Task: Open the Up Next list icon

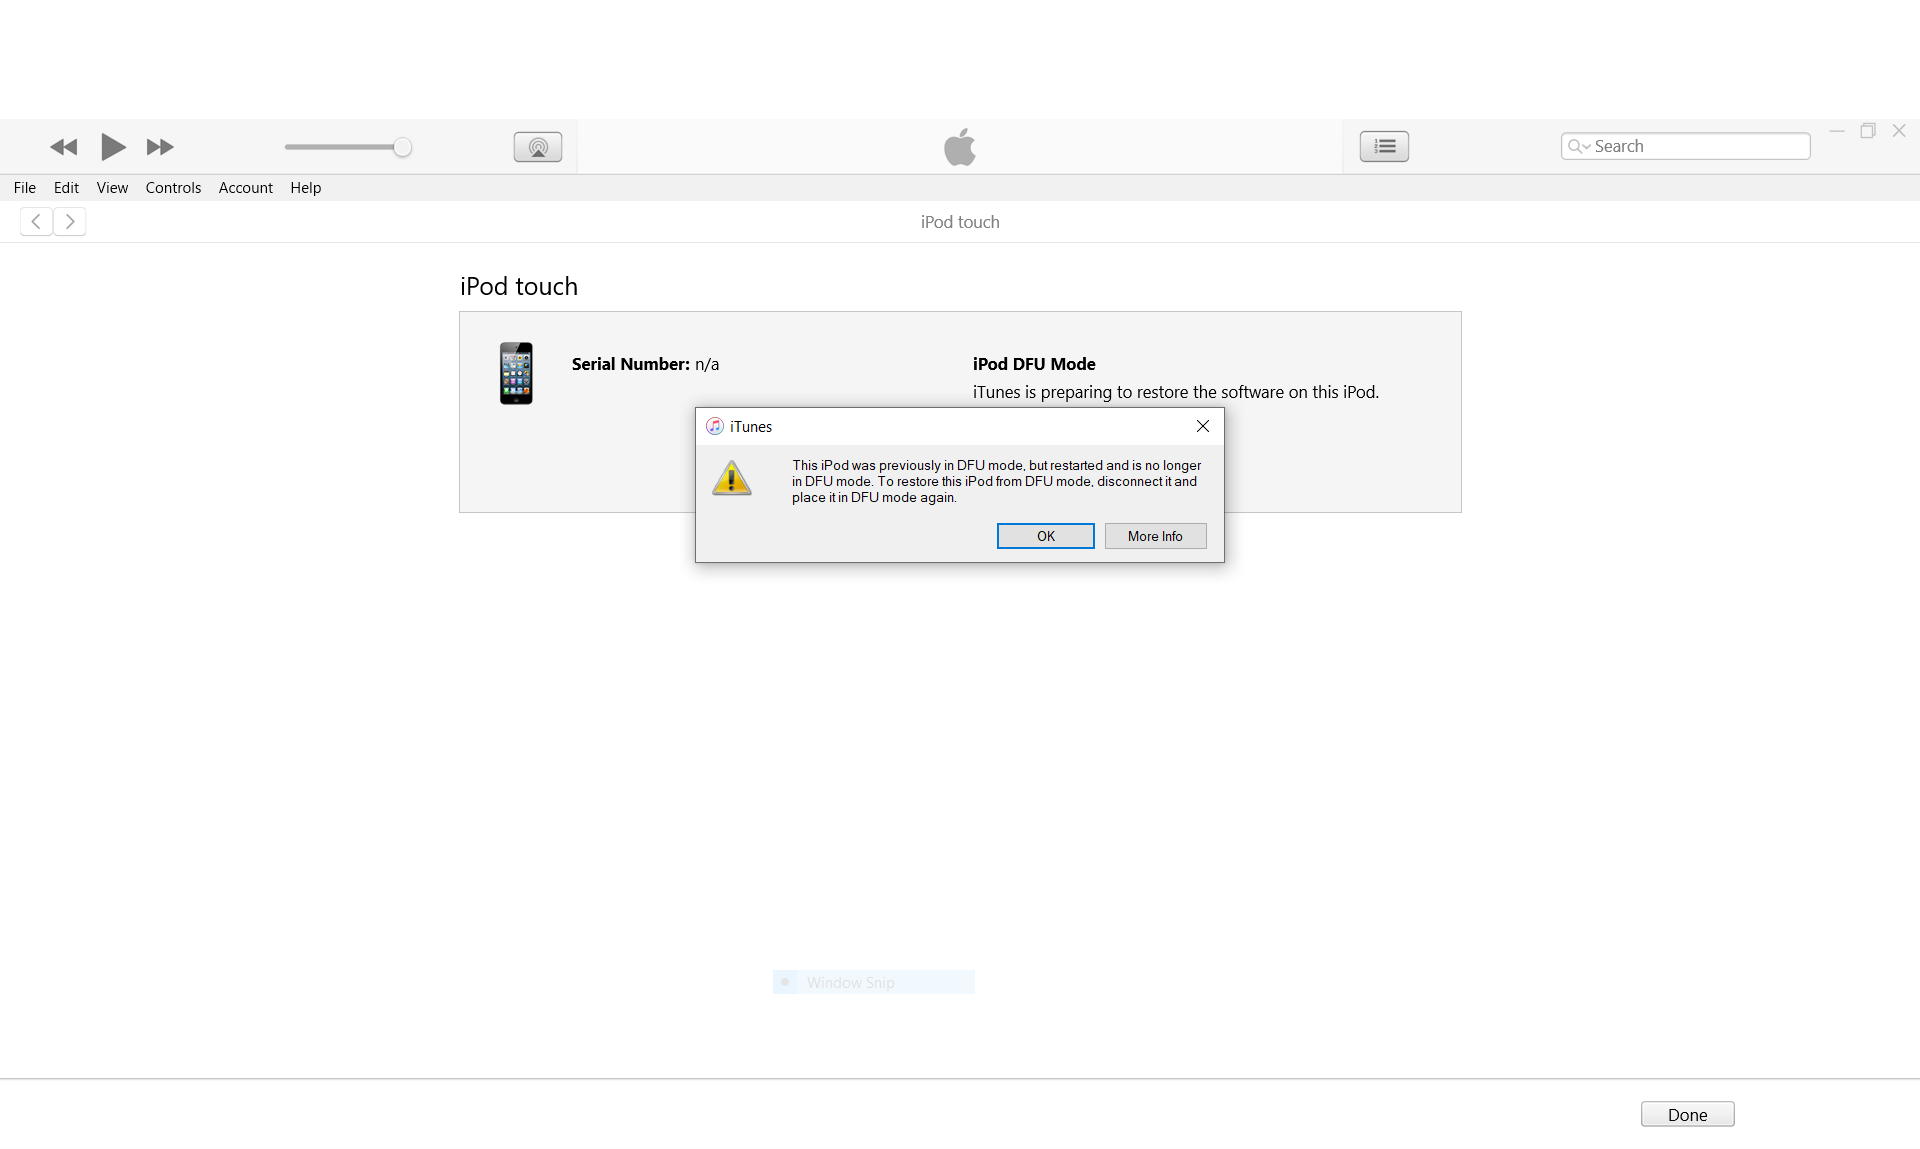Action: point(1384,146)
